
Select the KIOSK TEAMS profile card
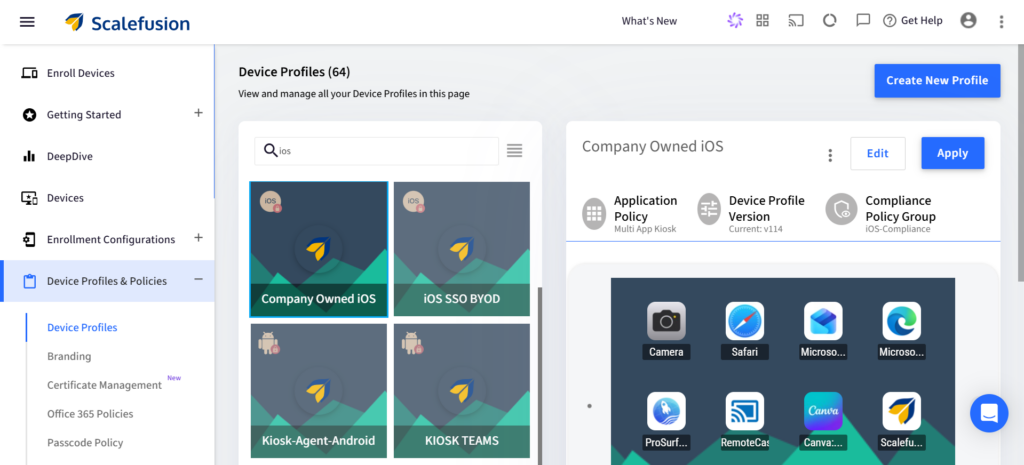point(462,391)
